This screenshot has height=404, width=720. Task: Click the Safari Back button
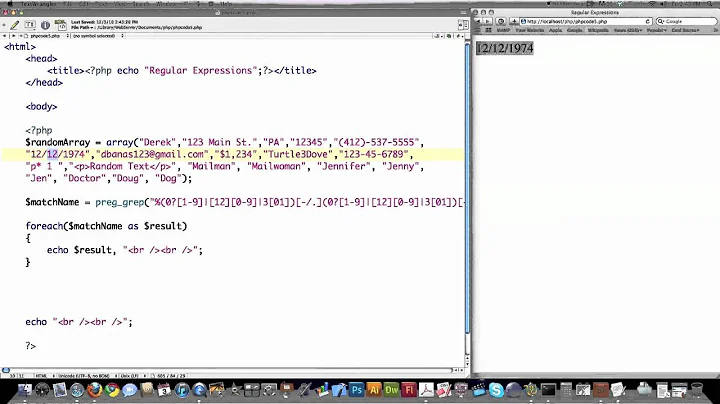tap(478, 22)
